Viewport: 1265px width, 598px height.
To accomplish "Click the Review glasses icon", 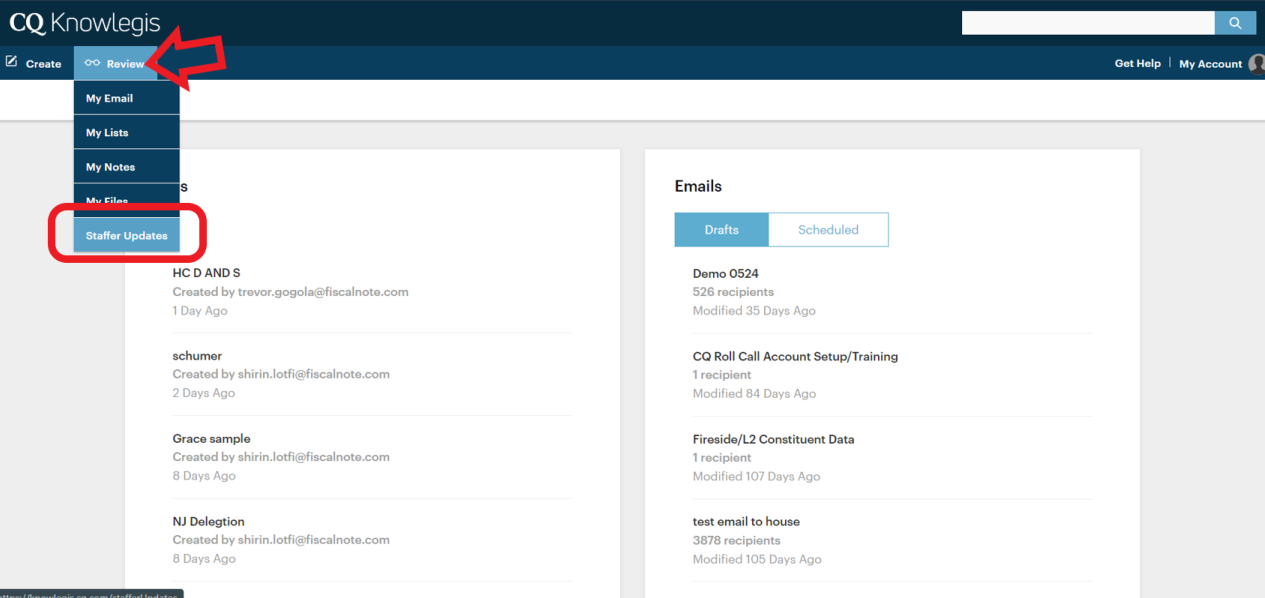I will pyautogui.click(x=92, y=63).
